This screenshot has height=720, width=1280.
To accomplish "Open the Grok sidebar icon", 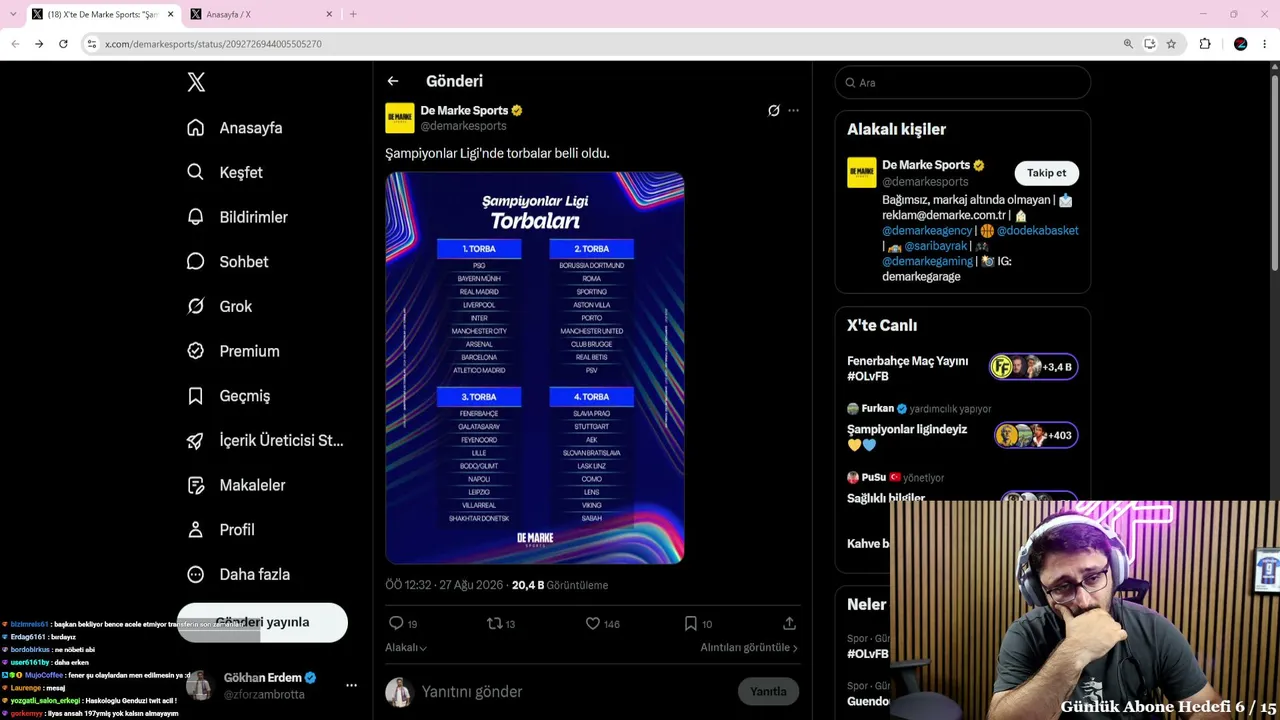I will (x=196, y=306).
